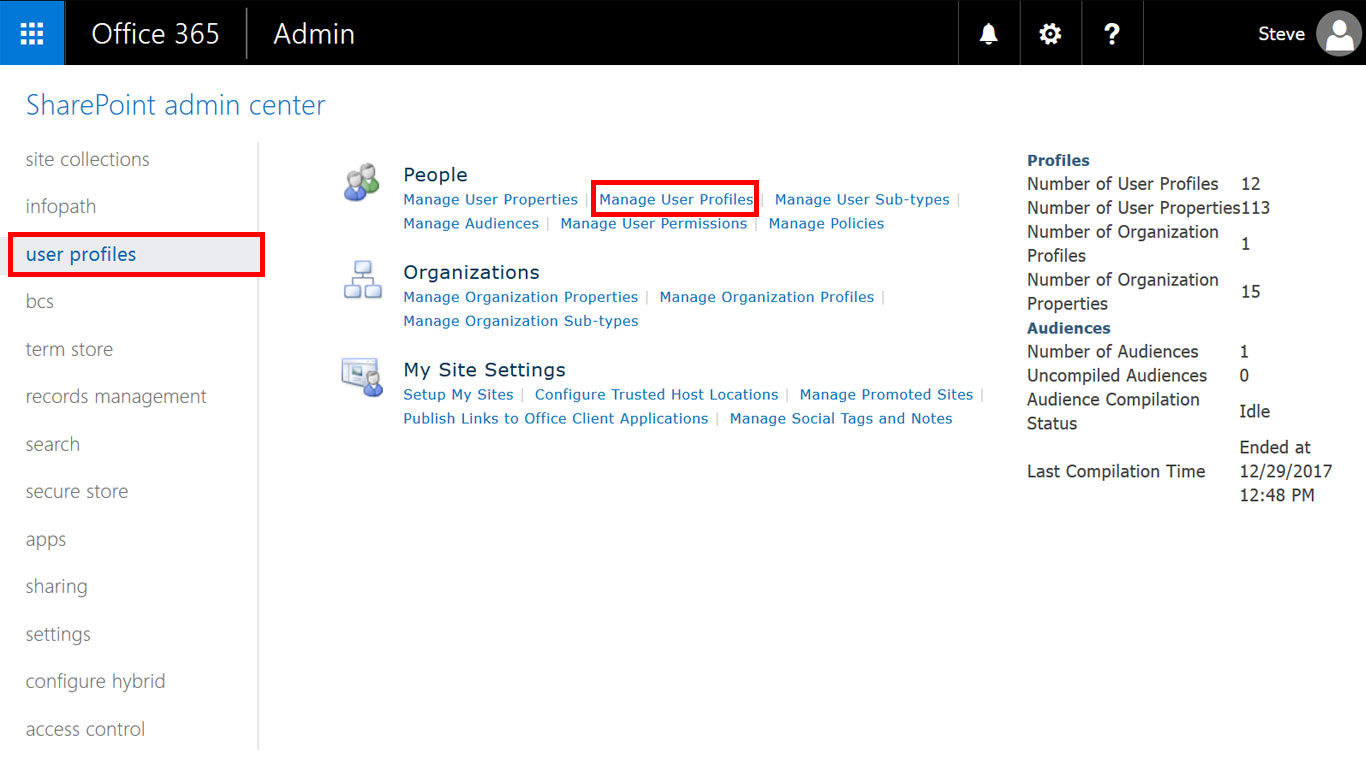Open Setup My Sites link
The width and height of the screenshot is (1366, 768).
[458, 395]
